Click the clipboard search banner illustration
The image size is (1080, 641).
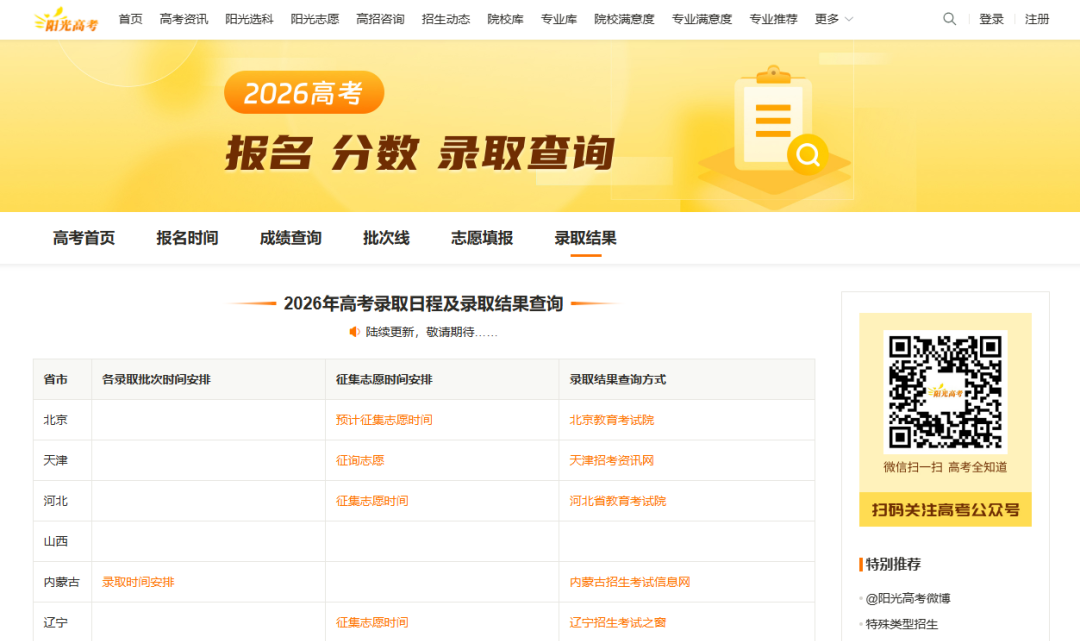(x=775, y=138)
